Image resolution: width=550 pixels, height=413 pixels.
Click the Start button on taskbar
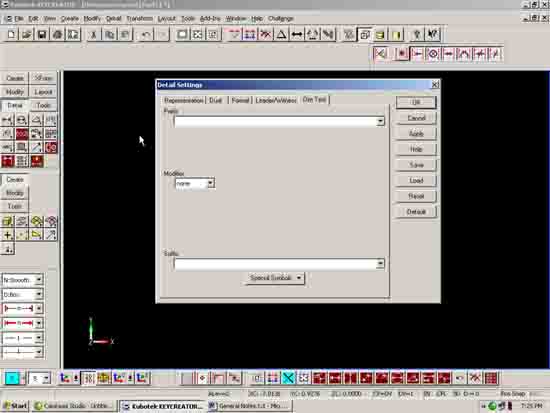[x=15, y=406]
